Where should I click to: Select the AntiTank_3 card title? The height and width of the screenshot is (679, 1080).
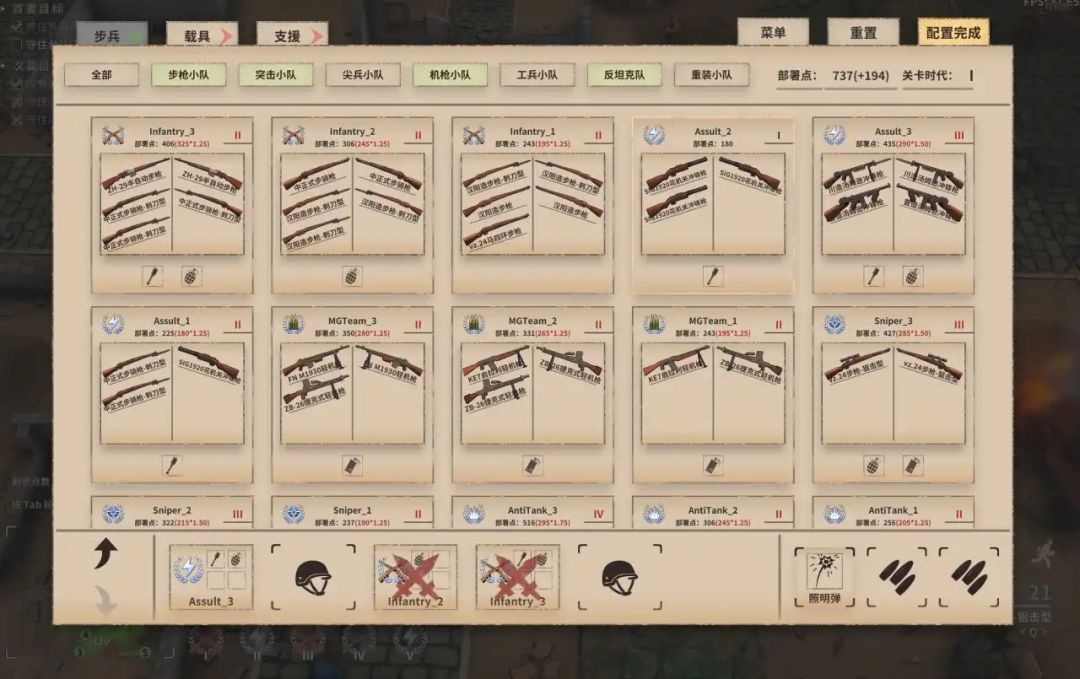532,510
